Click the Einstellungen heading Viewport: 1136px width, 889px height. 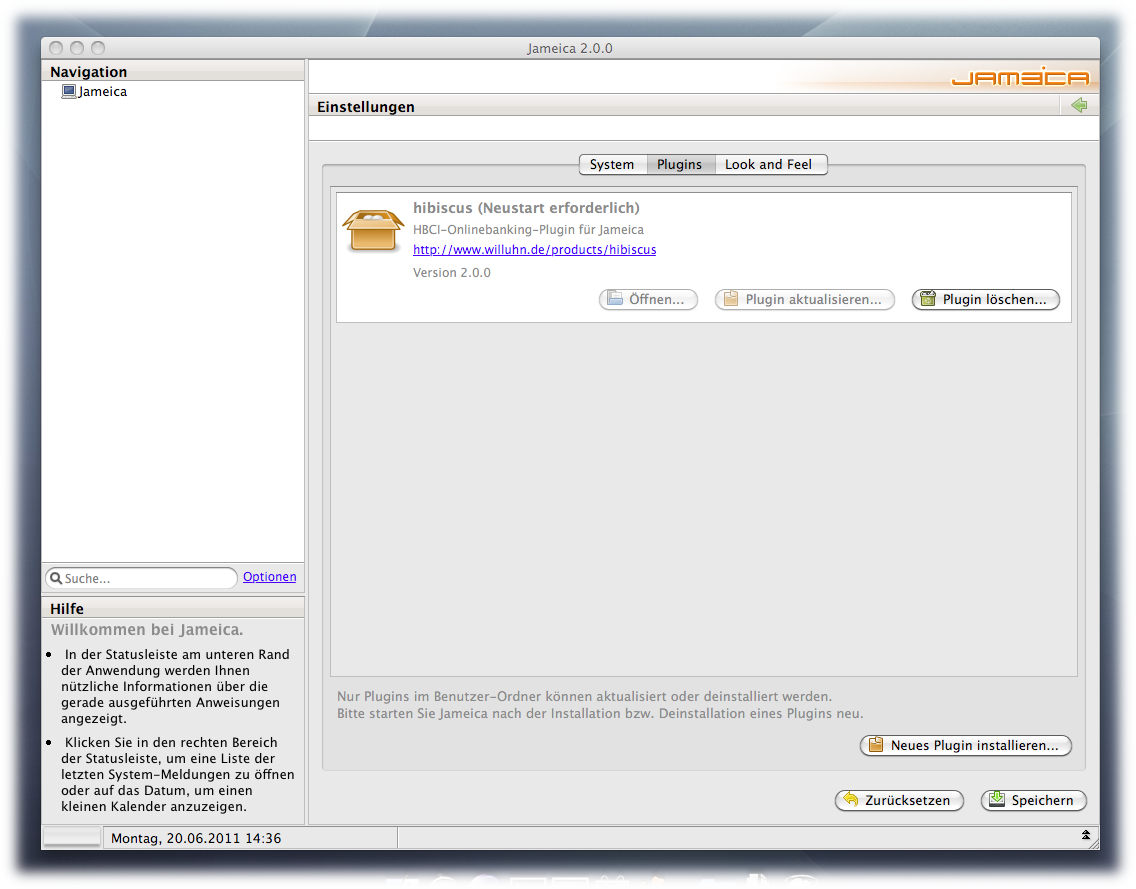point(366,107)
